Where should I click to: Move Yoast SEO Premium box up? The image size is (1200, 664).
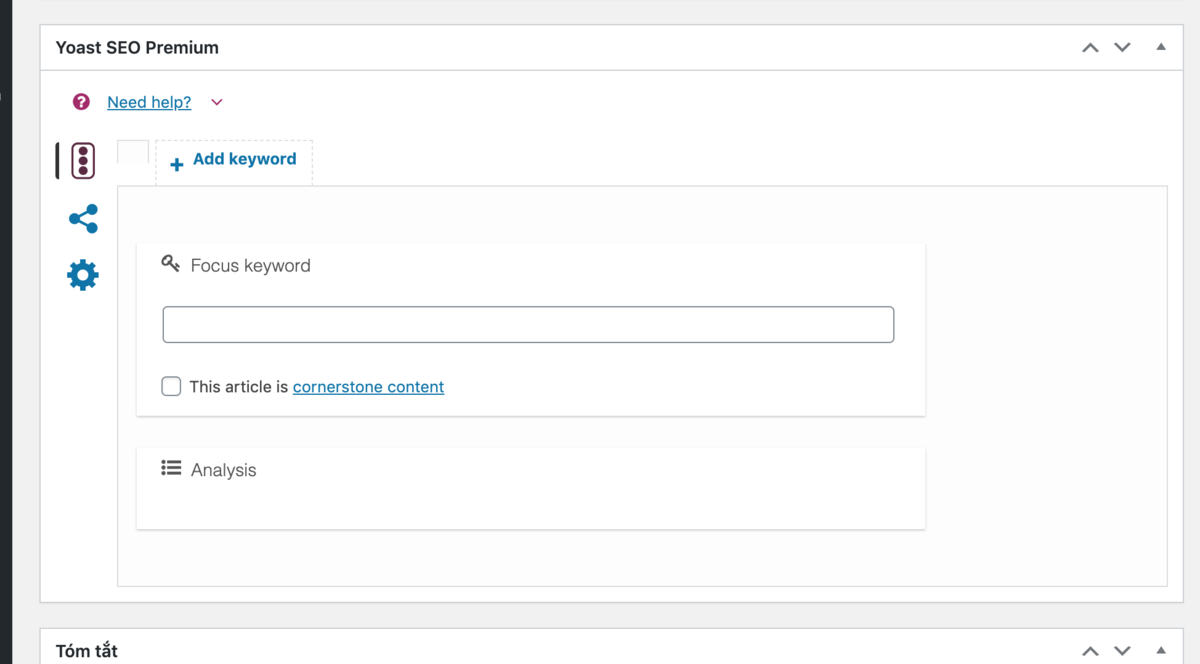coord(1090,47)
